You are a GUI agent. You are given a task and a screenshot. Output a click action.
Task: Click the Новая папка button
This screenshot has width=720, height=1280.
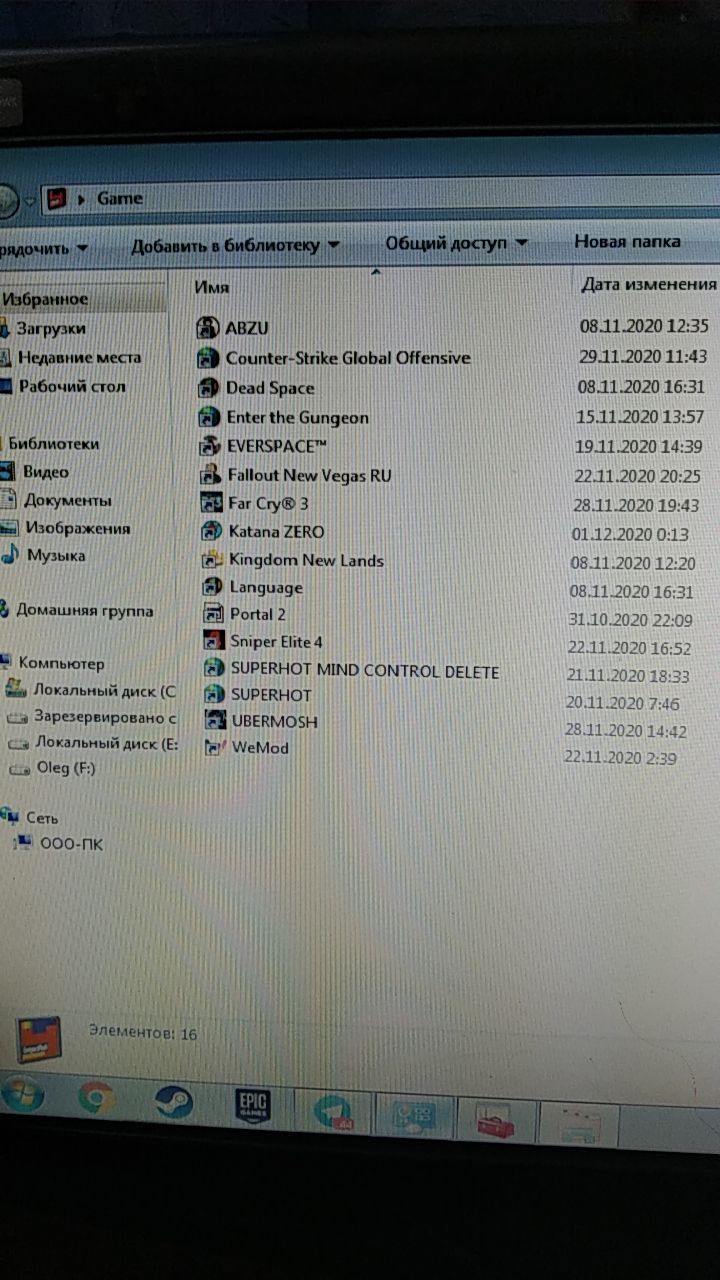(x=627, y=241)
